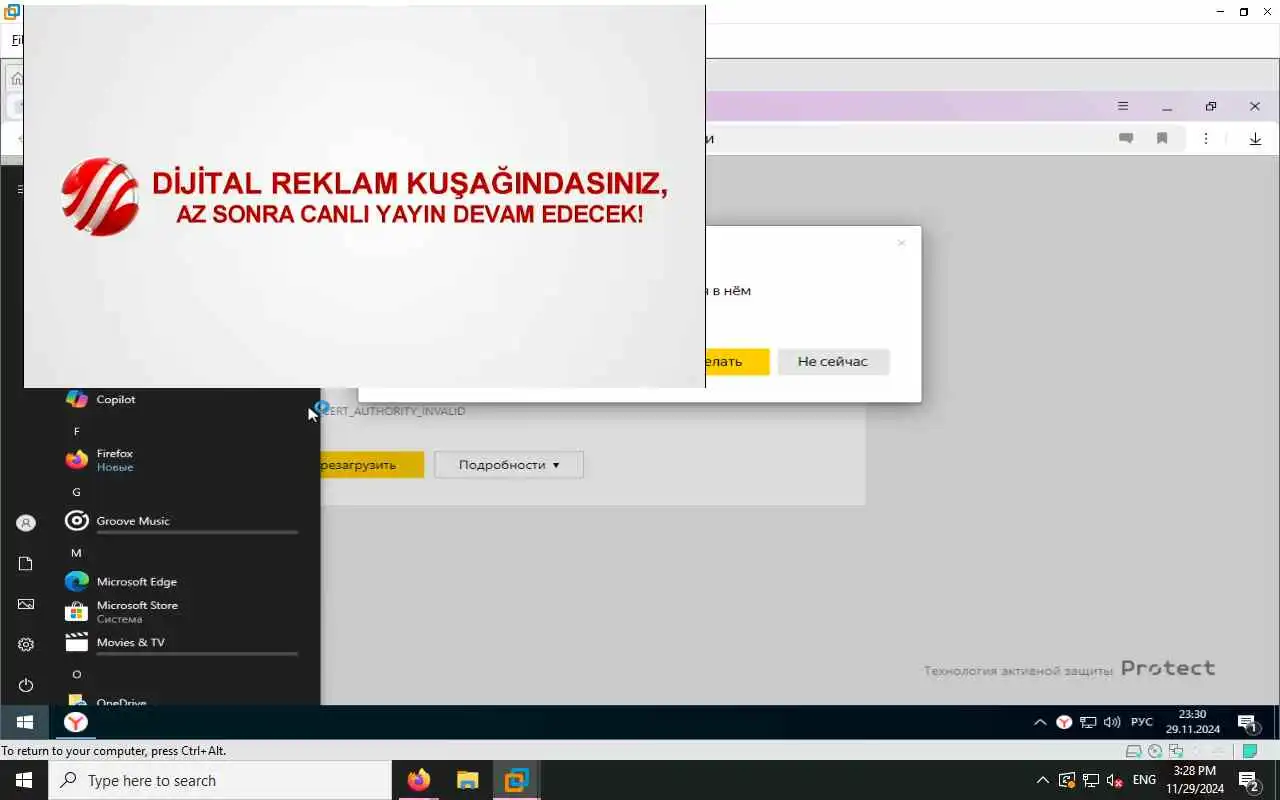Screen dimensions: 1280x800
Task: Click Yandex Browser icon on guest taskbar
Action: click(x=76, y=722)
